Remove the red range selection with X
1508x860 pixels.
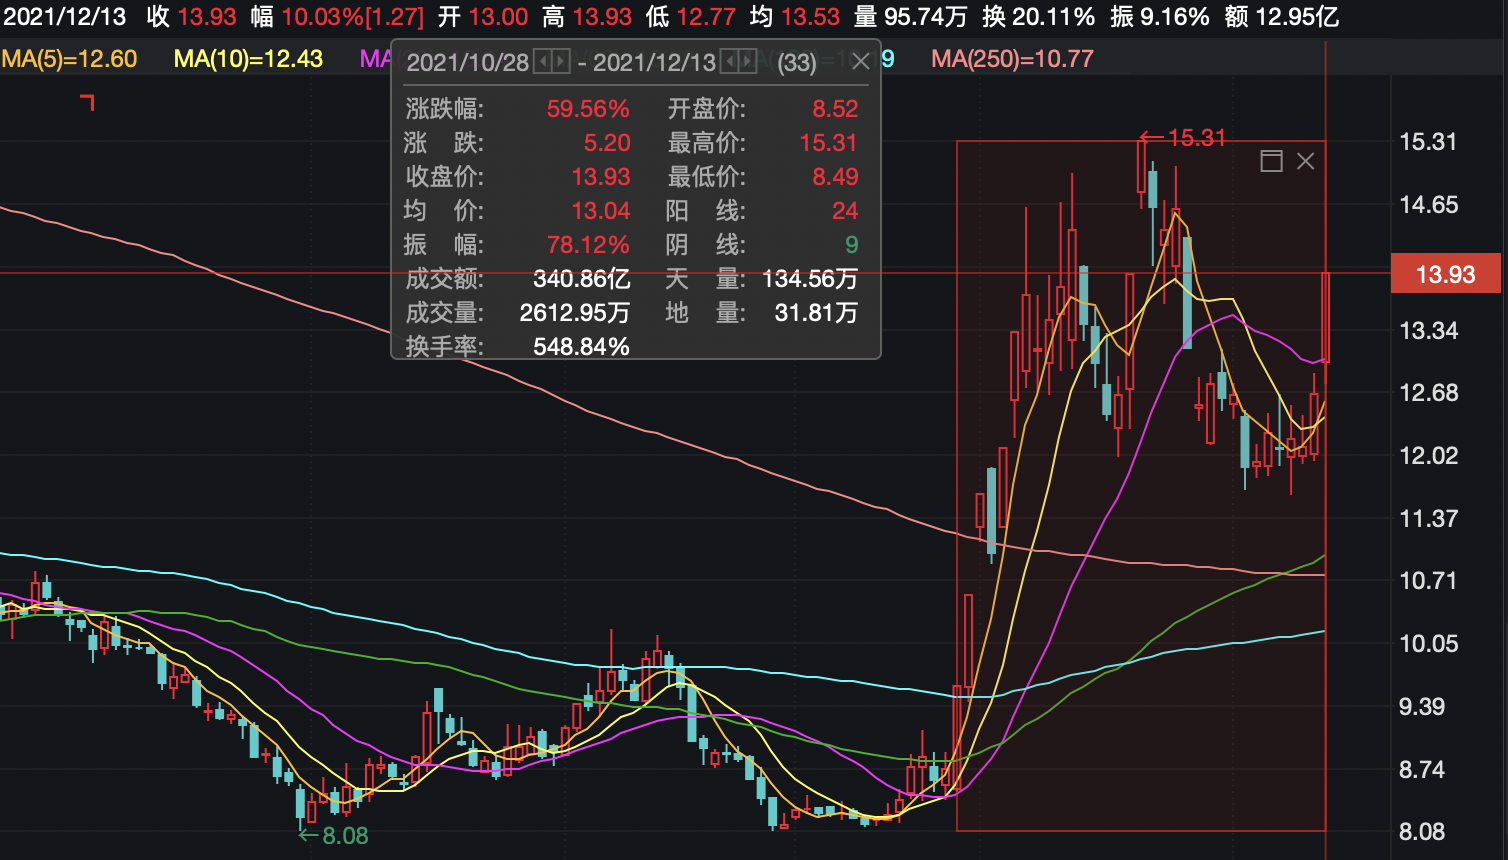point(1305,161)
